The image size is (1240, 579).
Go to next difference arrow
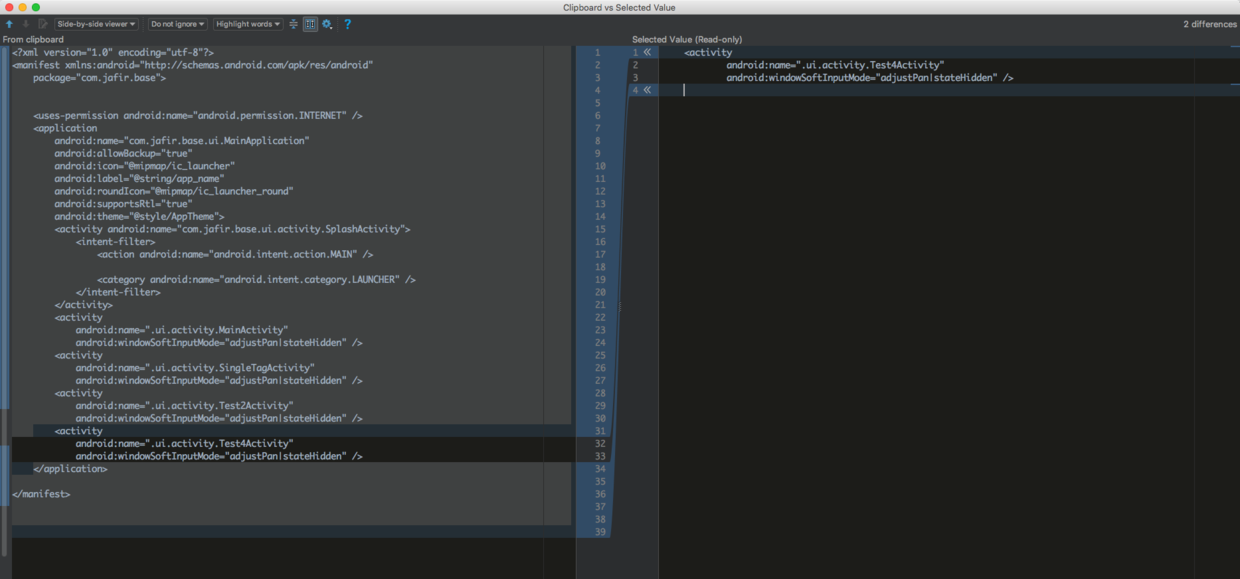(x=26, y=24)
